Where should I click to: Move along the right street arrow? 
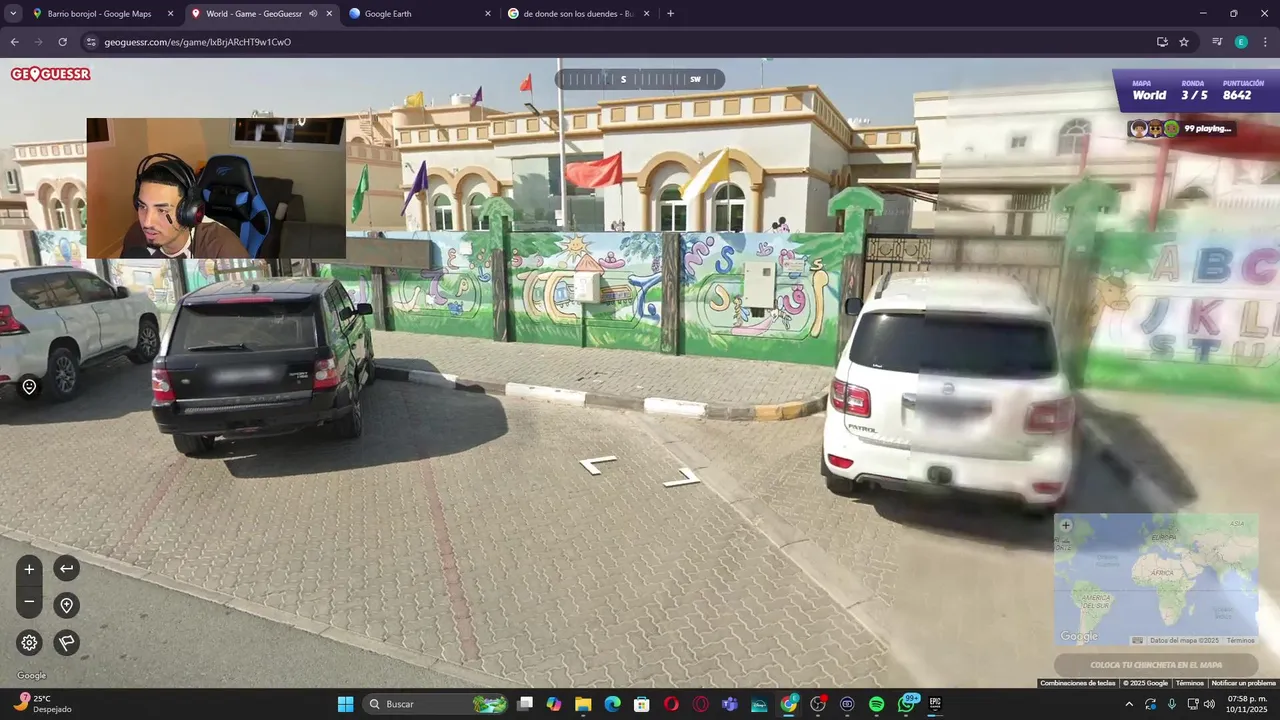pos(682,477)
